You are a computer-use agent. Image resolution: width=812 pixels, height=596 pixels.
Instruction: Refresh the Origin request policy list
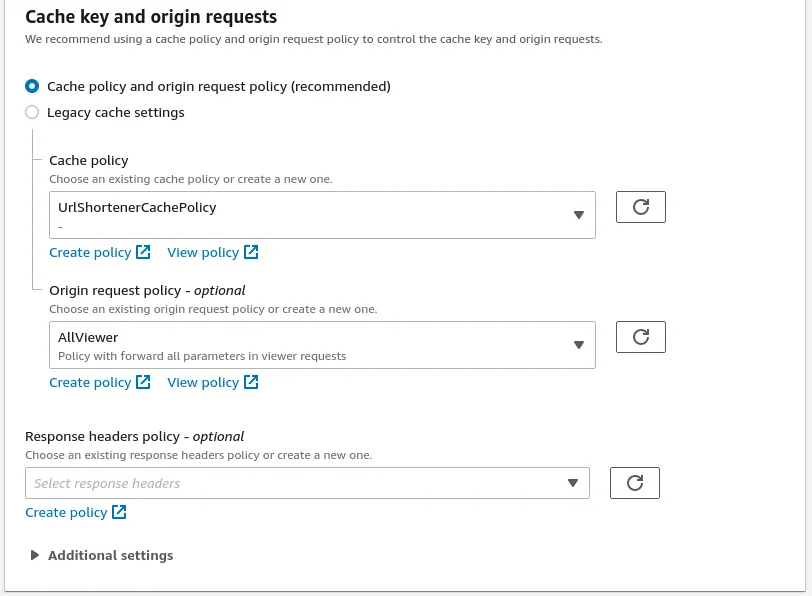coord(641,337)
